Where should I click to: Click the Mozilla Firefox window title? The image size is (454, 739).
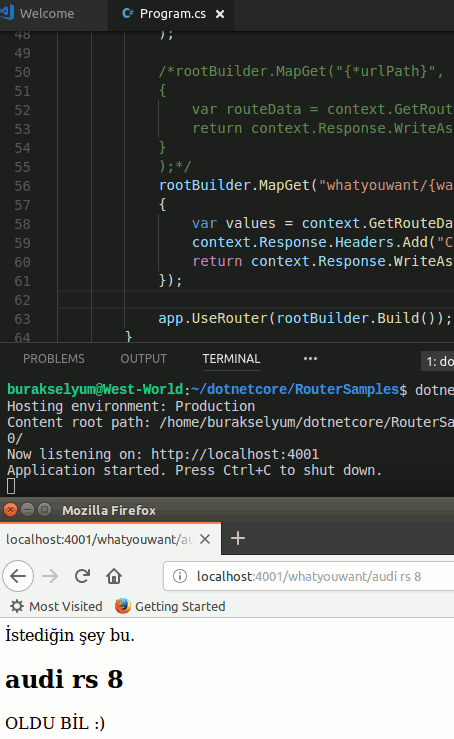click(109, 510)
